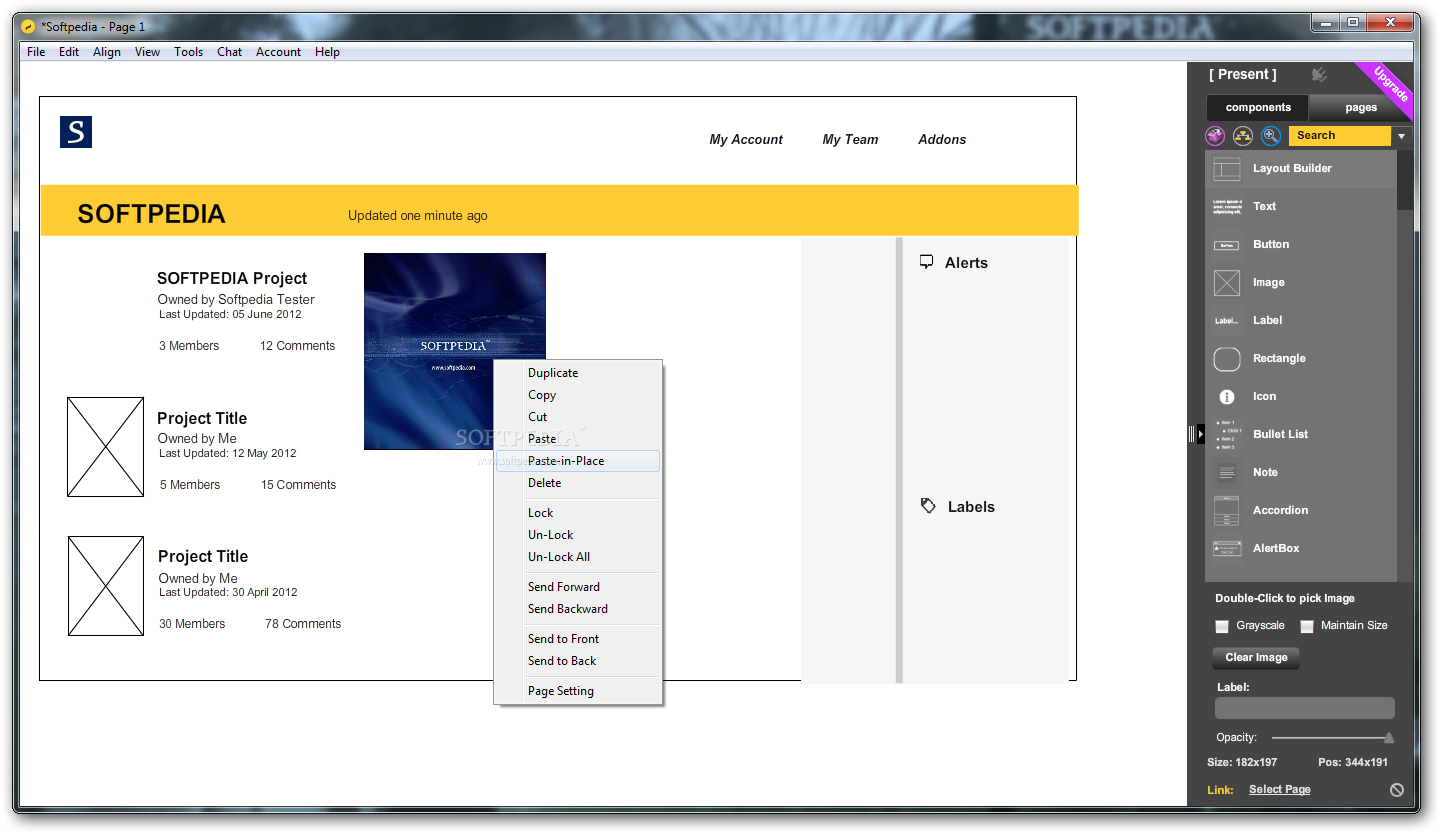The height and width of the screenshot is (834, 1441).
Task: Switch to the pages tab
Action: coord(1360,107)
